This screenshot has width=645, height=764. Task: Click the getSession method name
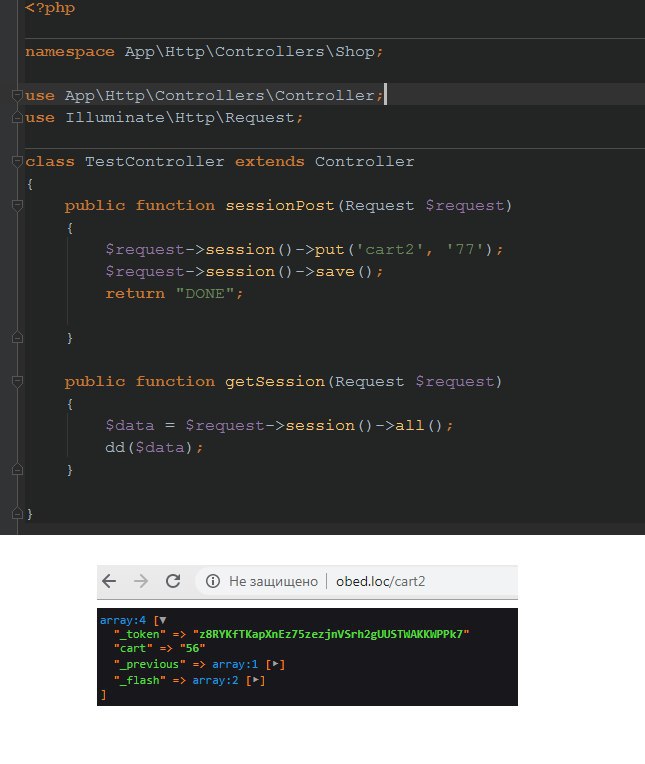pos(275,382)
